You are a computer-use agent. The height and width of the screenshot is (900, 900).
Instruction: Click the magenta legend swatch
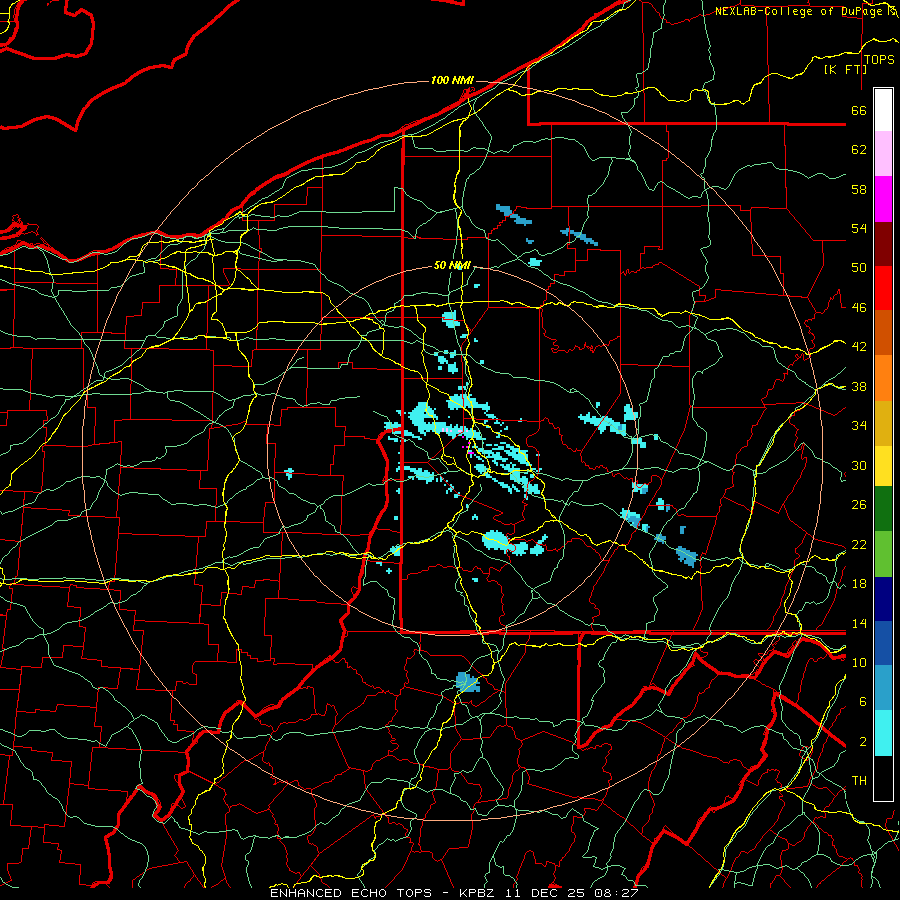(x=883, y=199)
